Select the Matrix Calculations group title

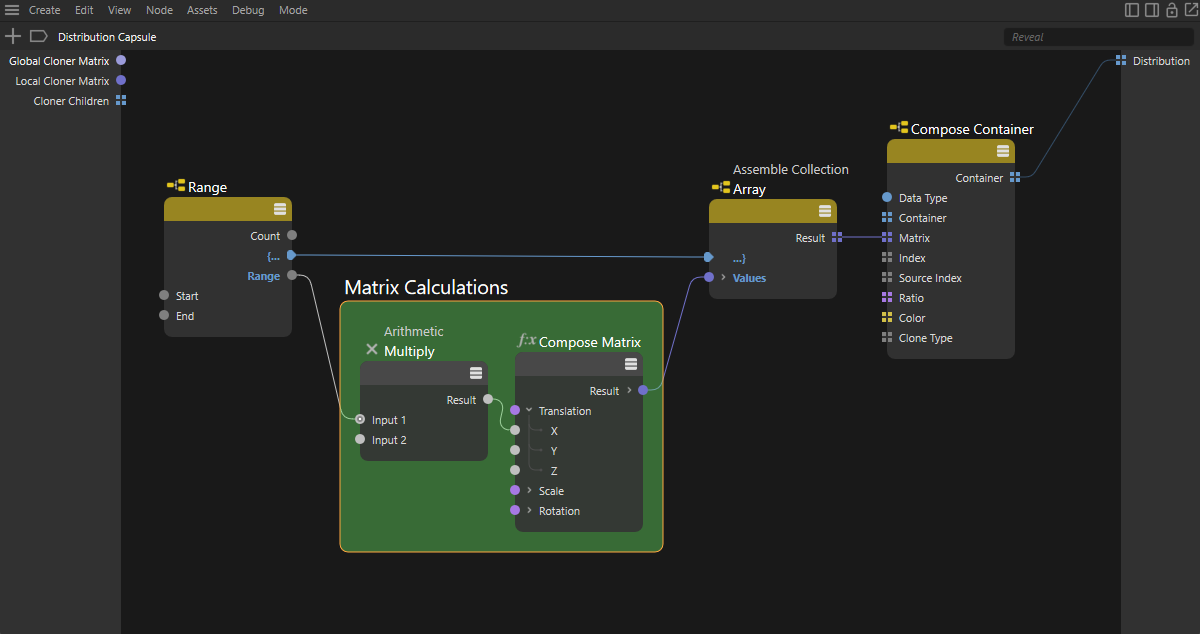(426, 288)
